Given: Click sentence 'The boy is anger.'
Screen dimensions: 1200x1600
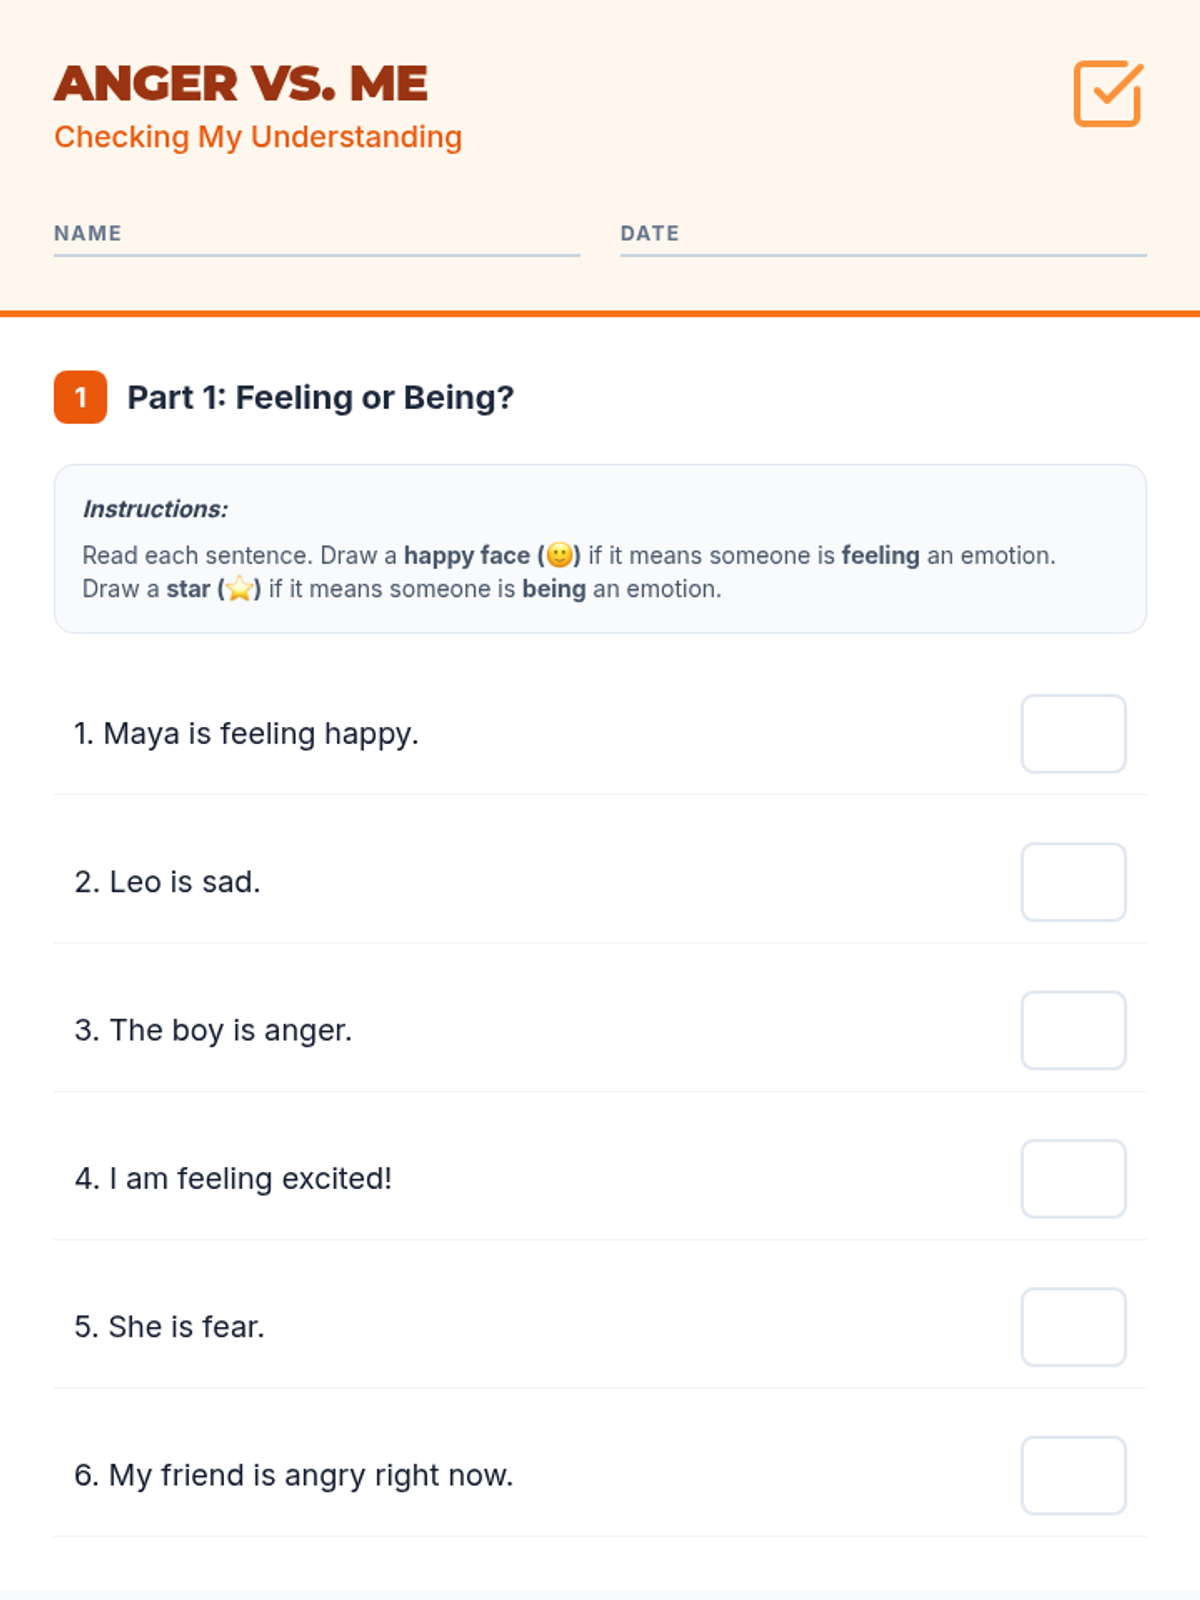Looking at the screenshot, I should [x=213, y=1030].
